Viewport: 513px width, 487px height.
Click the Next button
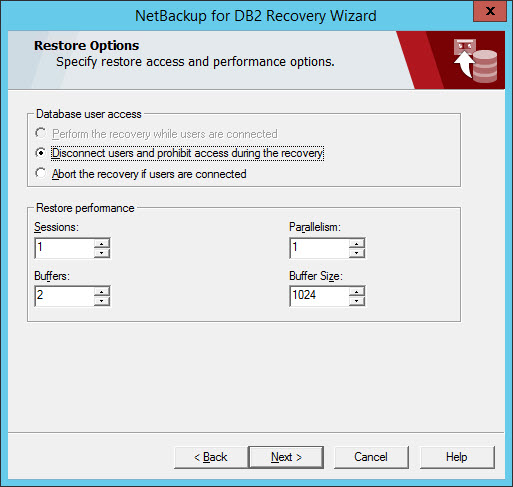pyautogui.click(x=286, y=457)
